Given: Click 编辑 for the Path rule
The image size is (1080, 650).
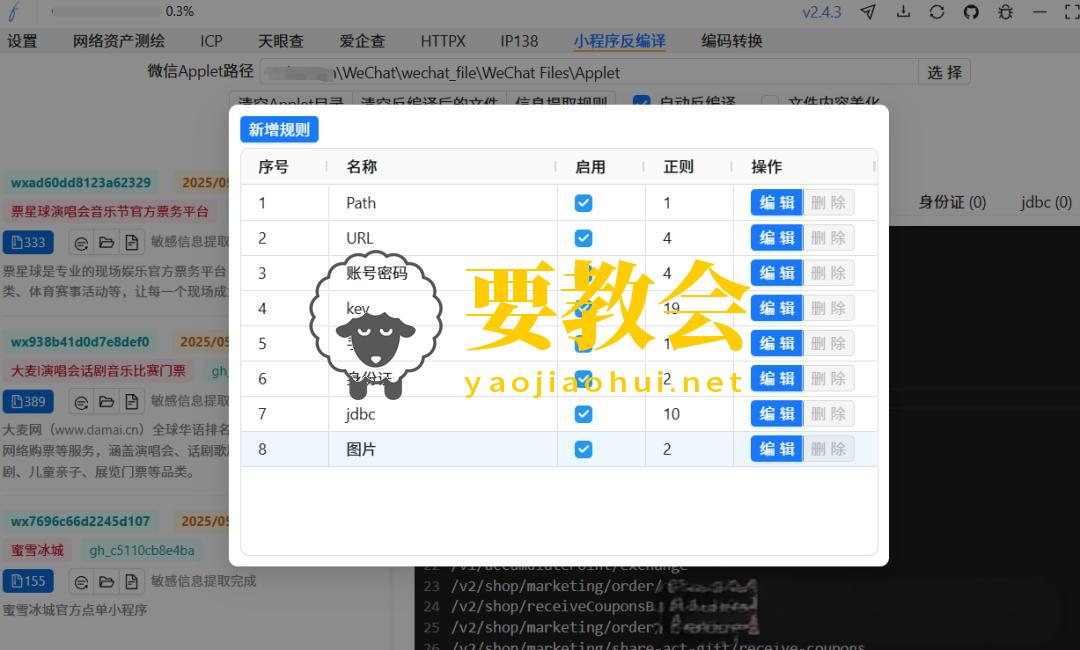Looking at the screenshot, I should point(777,202).
